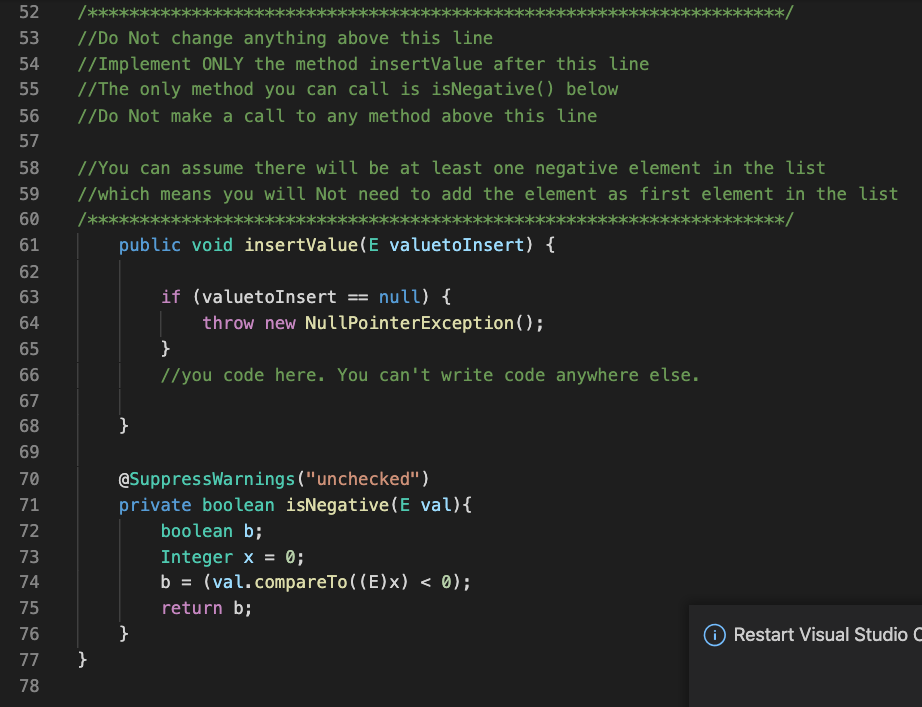The height and width of the screenshot is (707, 922).
Task: Click the closing brace on line 77
Action: coord(83,660)
